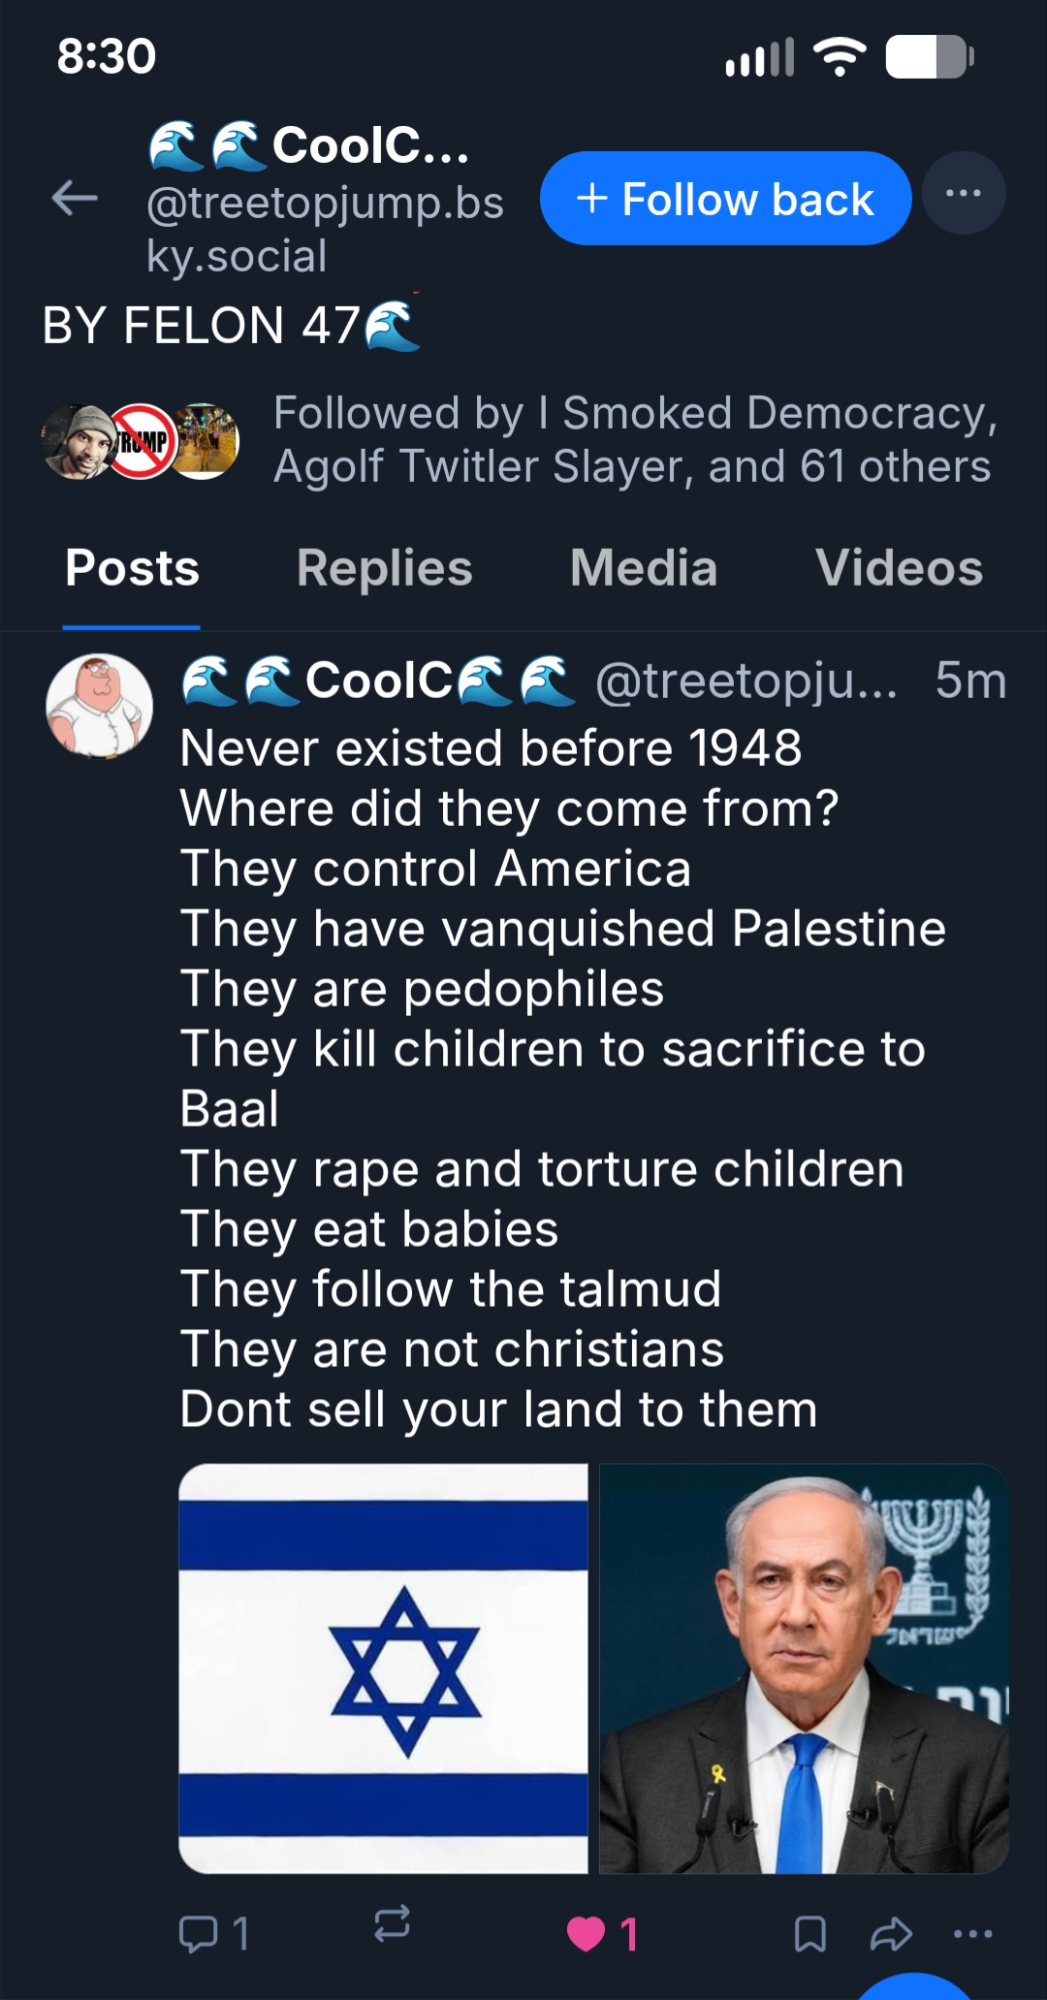This screenshot has width=1047, height=2000.
Task: Open the Followed by mutual followers link
Action: click(x=634, y=440)
